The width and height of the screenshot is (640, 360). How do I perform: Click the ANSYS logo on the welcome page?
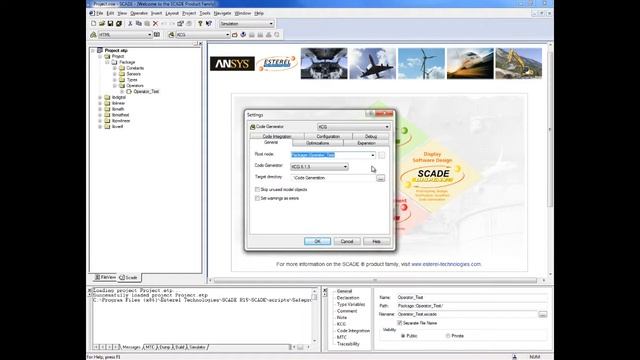(x=232, y=64)
